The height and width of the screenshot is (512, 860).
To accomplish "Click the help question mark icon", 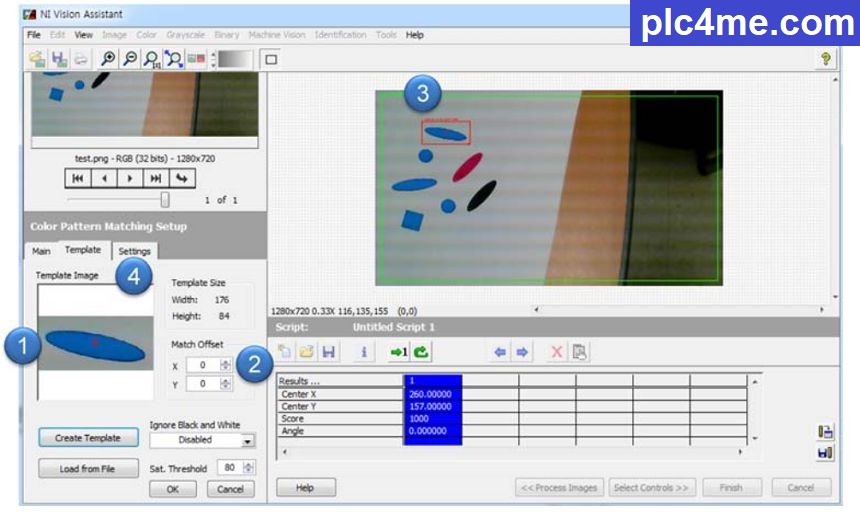I will [x=825, y=60].
